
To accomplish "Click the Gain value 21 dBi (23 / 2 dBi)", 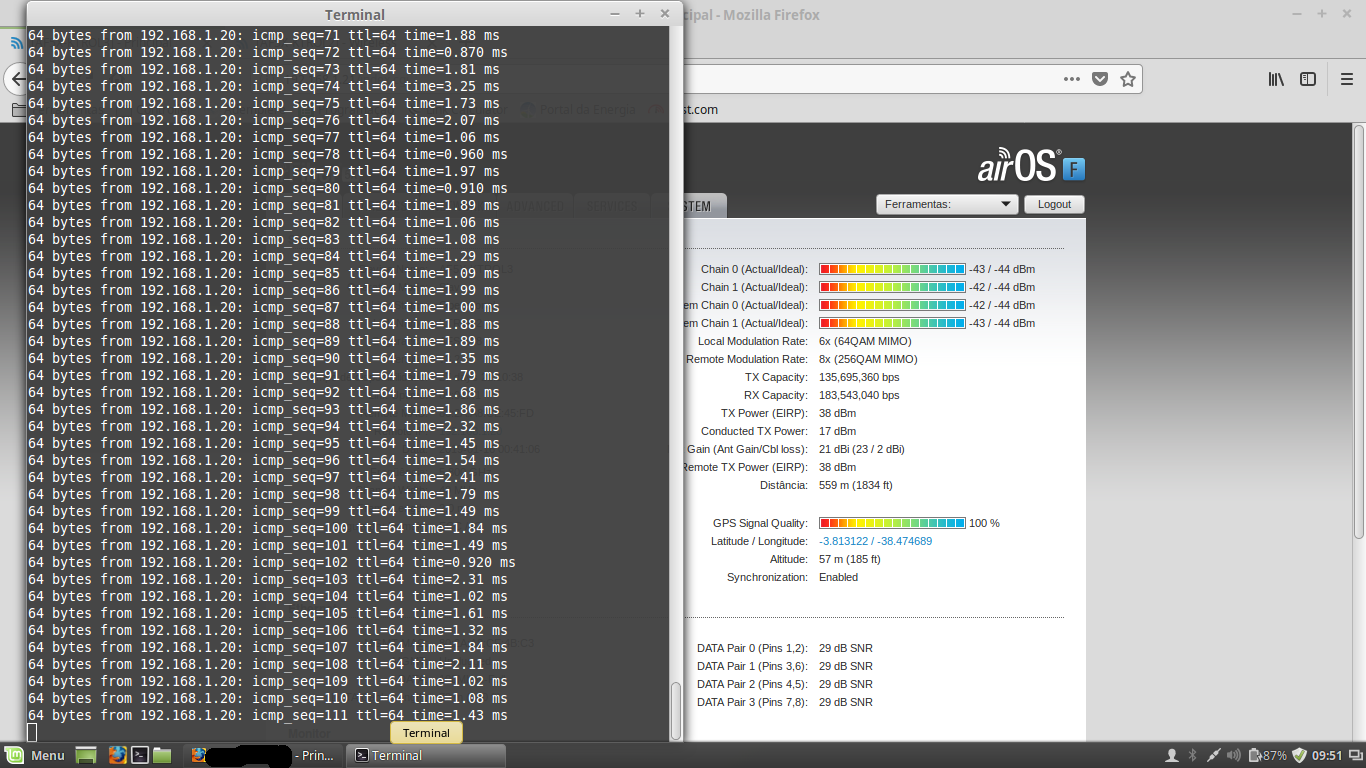I will tap(862, 449).
